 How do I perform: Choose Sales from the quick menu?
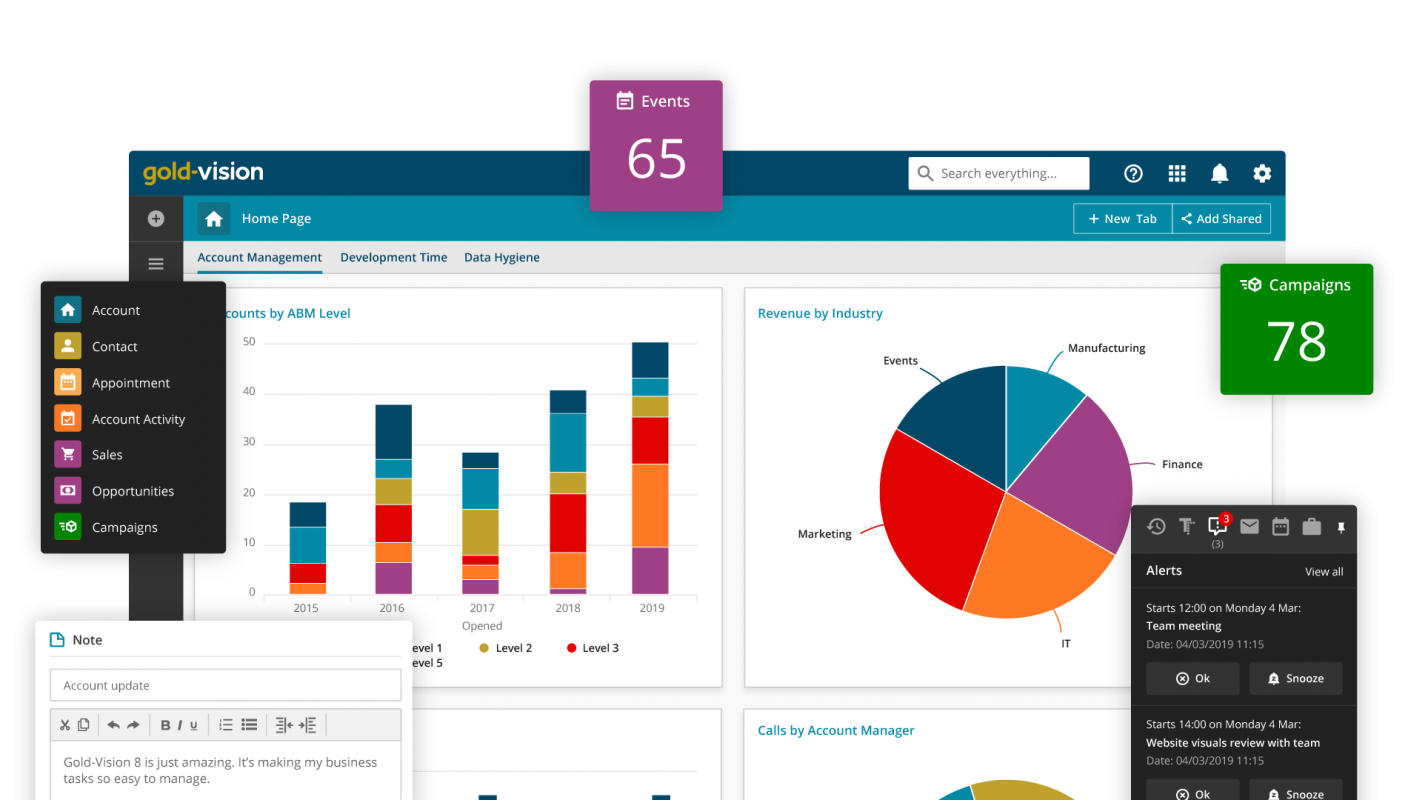[88, 454]
